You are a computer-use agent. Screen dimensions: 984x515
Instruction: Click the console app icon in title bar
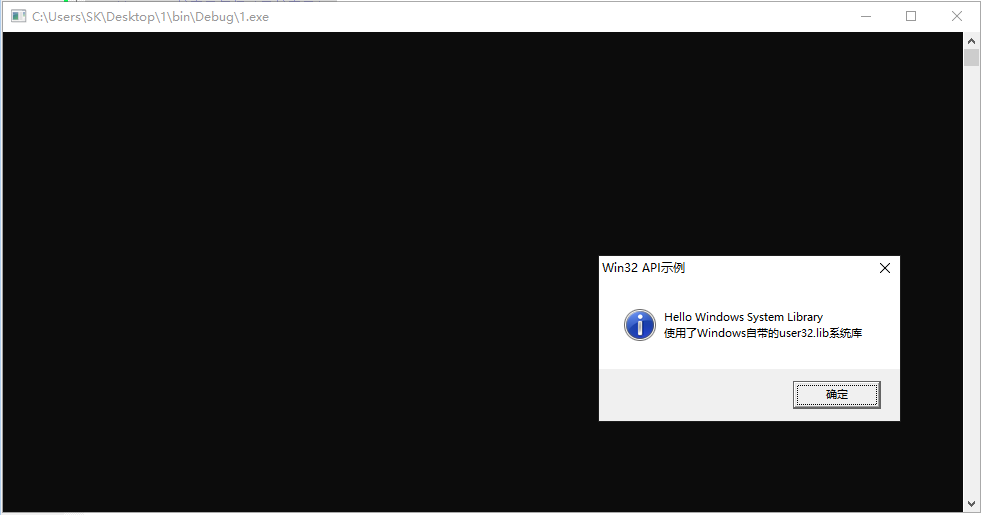pyautogui.click(x=18, y=16)
